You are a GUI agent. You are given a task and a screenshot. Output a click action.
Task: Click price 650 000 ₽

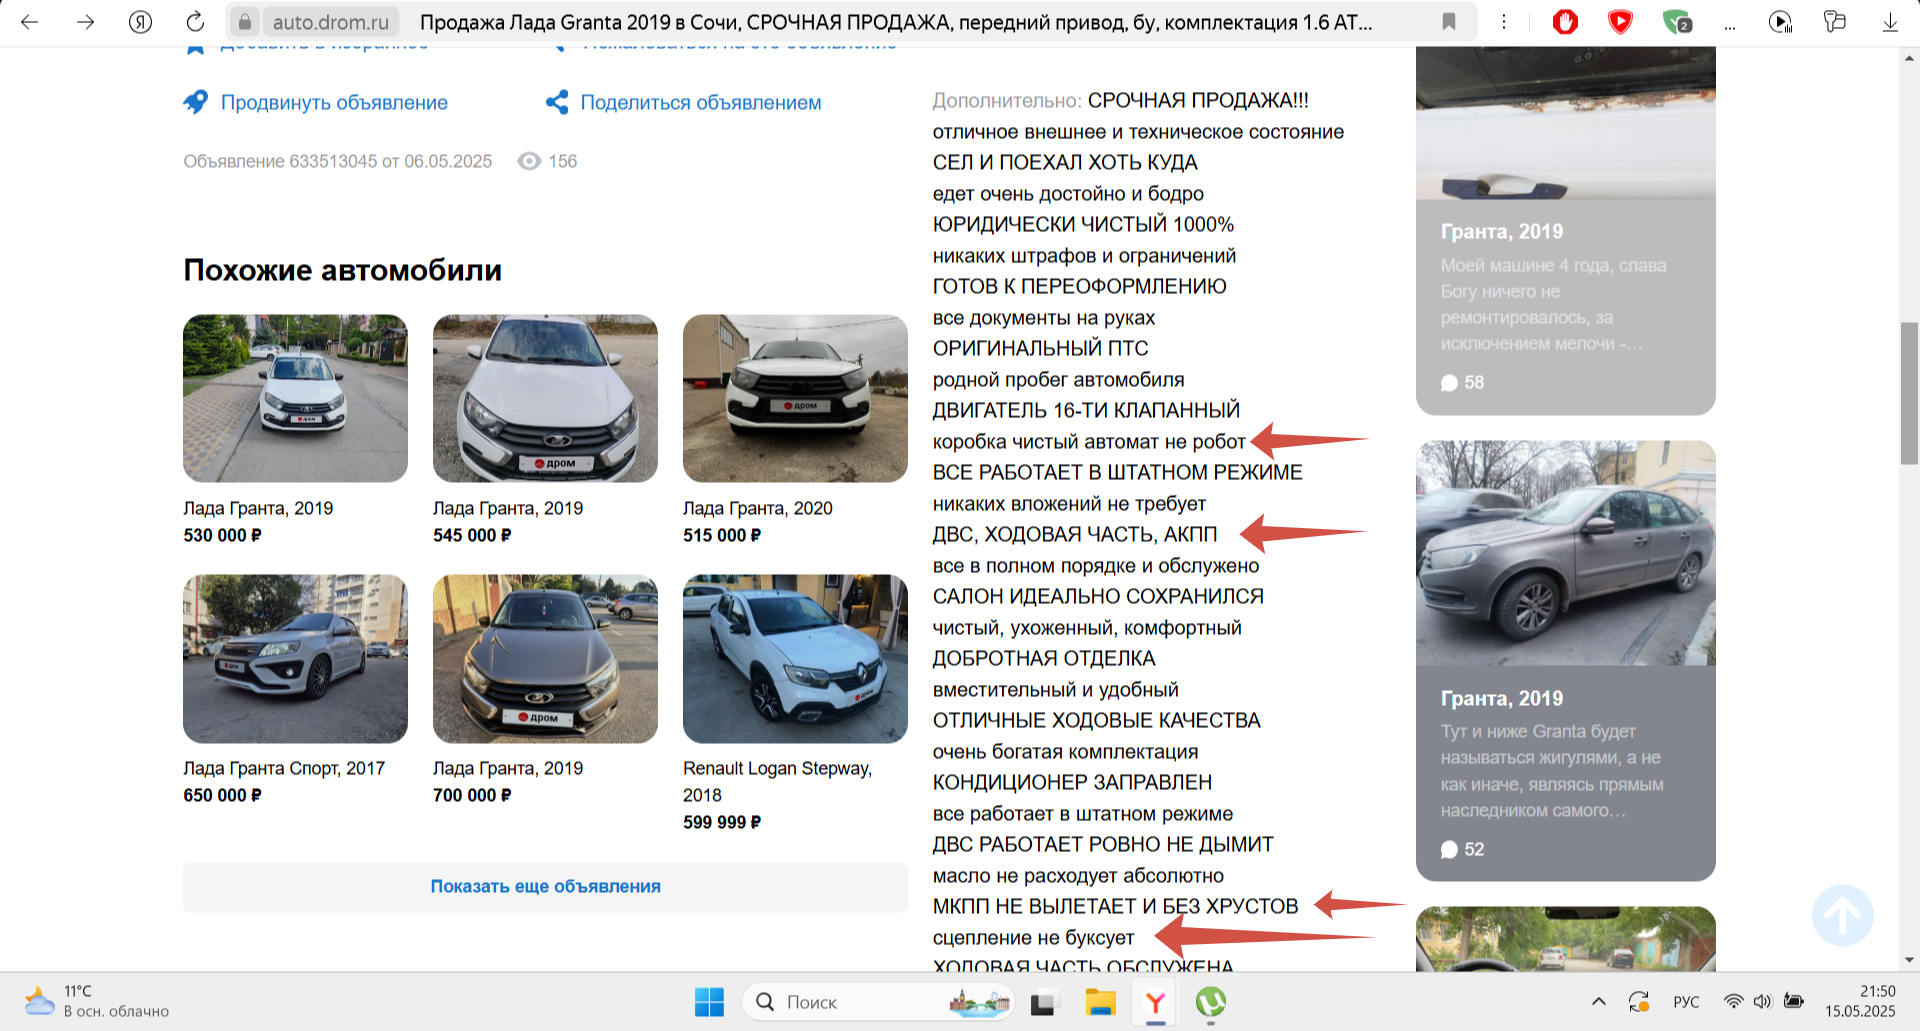click(222, 795)
